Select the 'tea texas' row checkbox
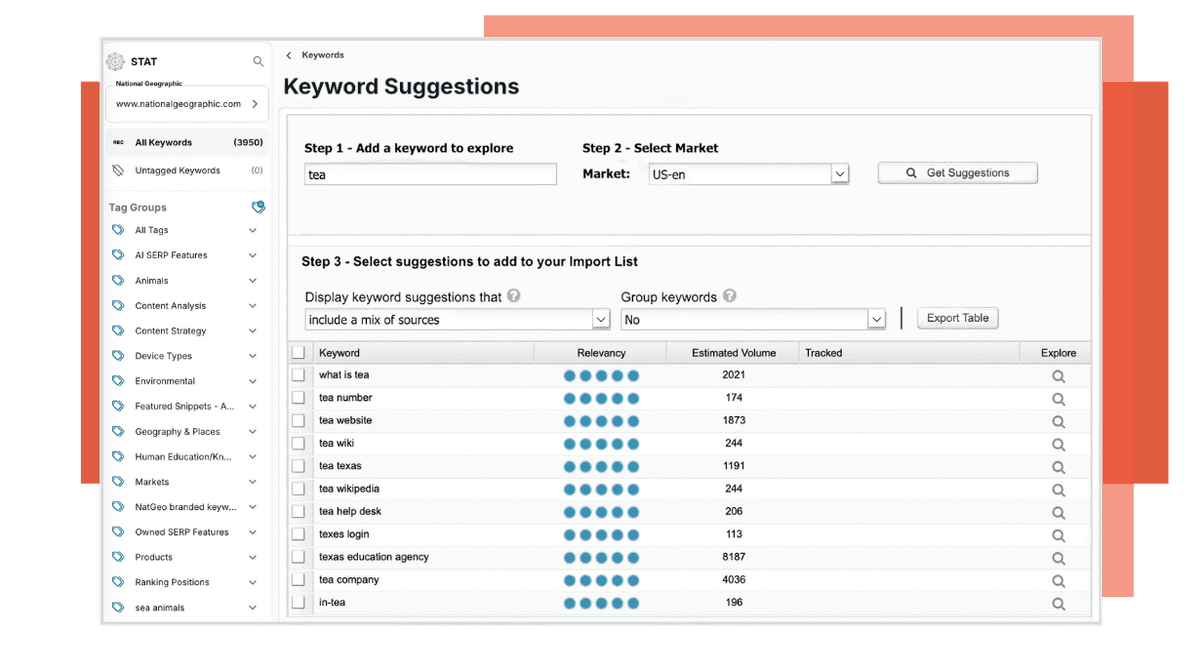The image size is (1200, 663). (298, 466)
